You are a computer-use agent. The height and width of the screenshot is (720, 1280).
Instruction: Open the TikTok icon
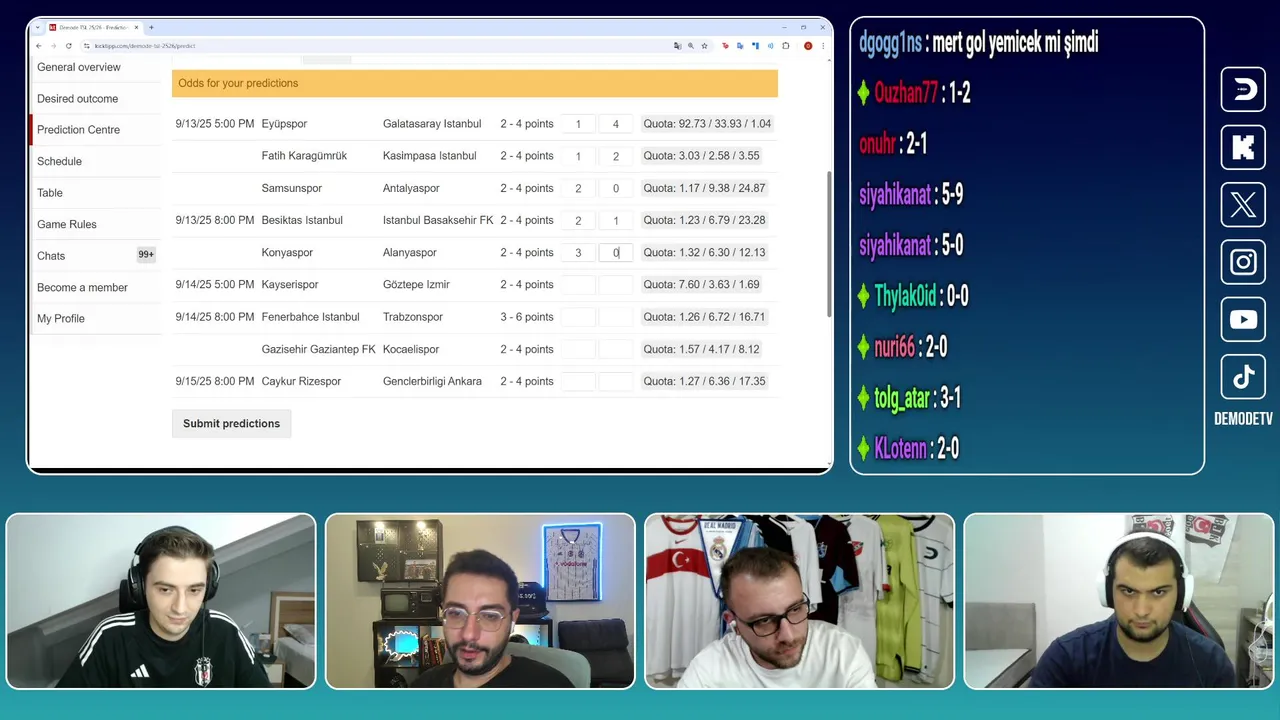(1243, 377)
